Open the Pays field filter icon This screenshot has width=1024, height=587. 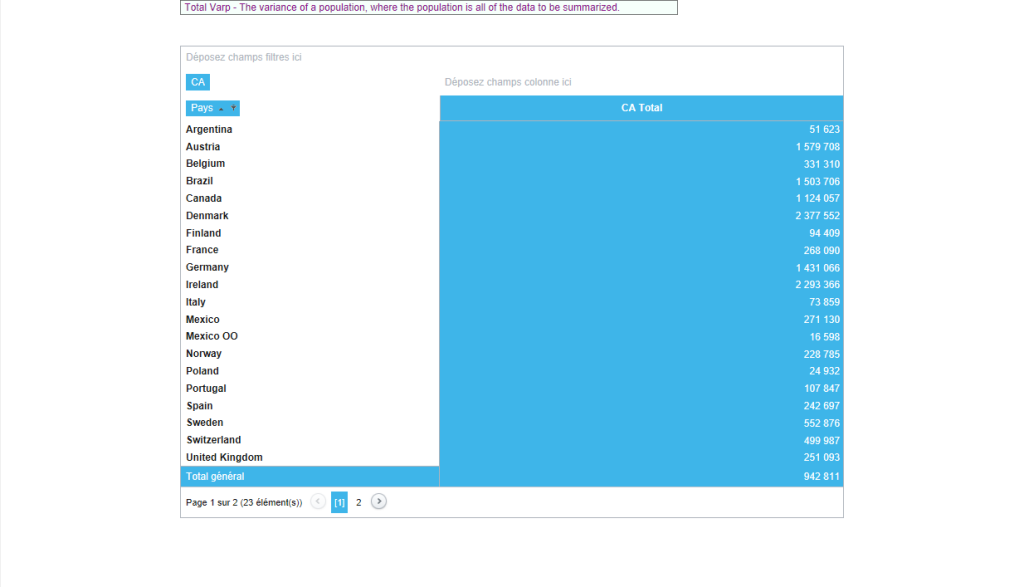point(233,108)
